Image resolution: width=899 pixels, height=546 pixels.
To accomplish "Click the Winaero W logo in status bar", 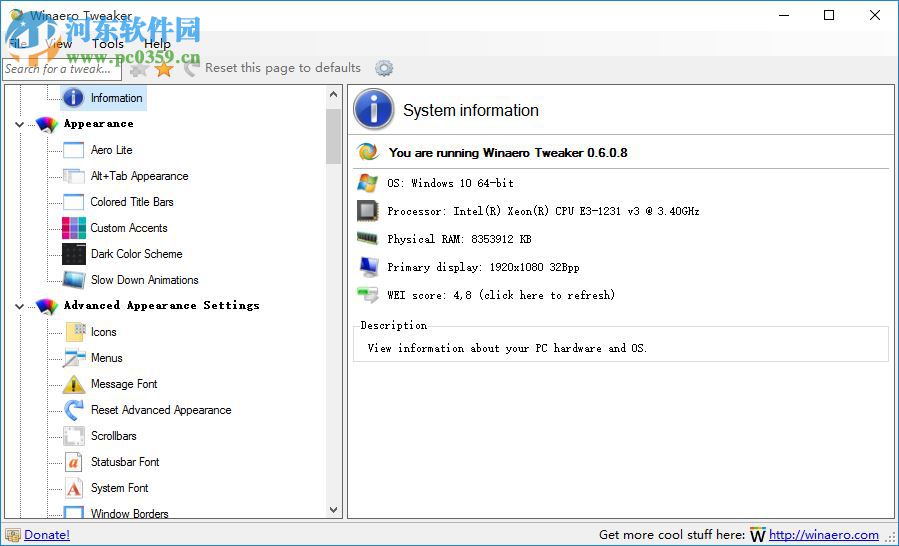I will 757,535.
